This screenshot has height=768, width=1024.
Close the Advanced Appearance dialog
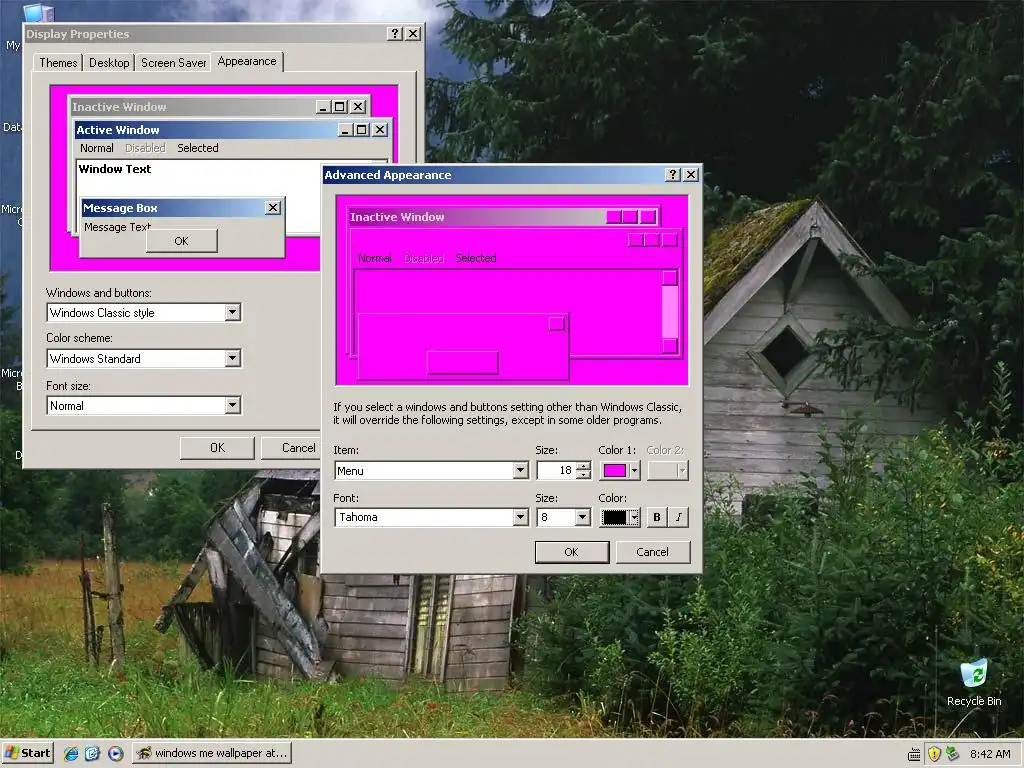click(x=691, y=174)
